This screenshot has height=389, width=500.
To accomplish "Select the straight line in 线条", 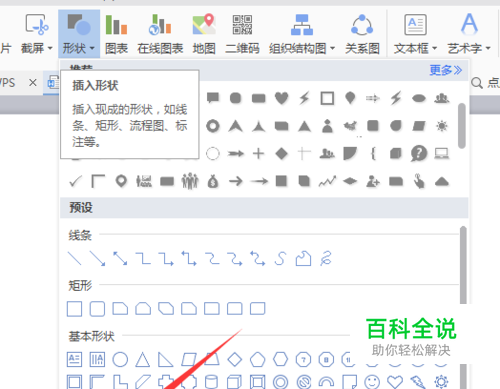I will point(74,258).
